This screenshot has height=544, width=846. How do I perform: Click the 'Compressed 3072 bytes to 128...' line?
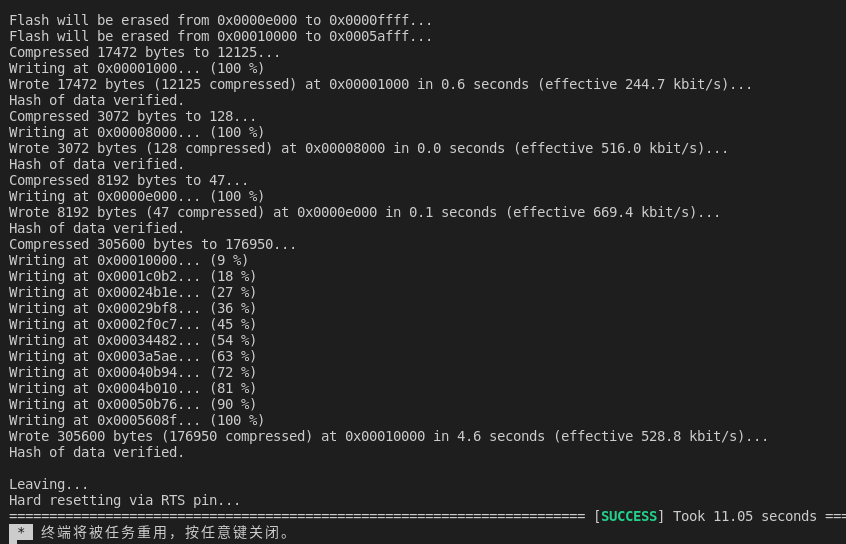coord(133,116)
